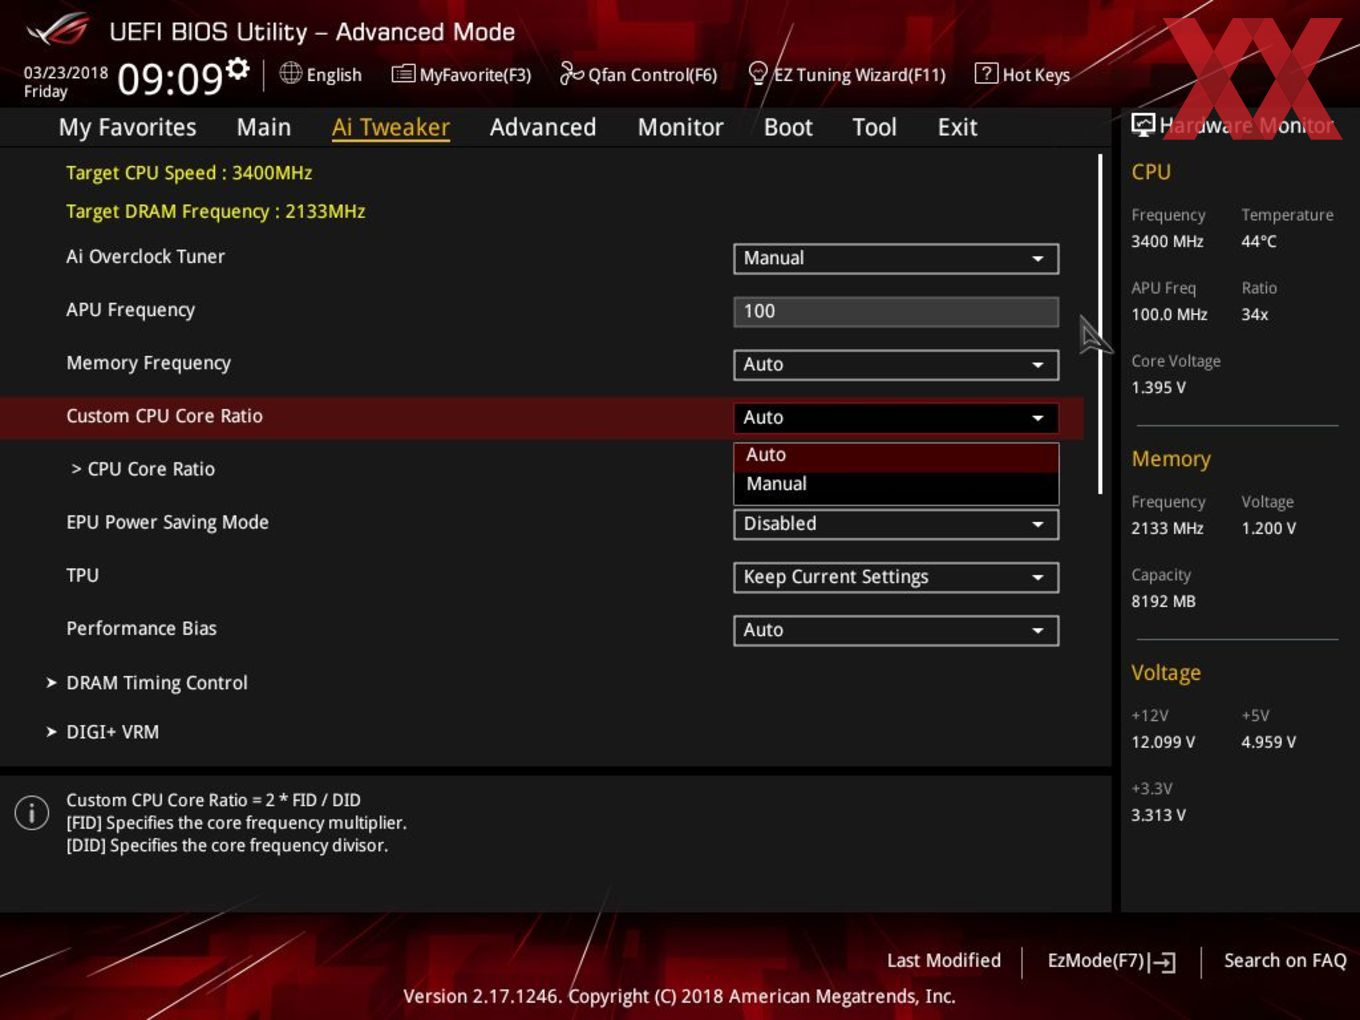The width and height of the screenshot is (1360, 1020).
Task: Click the globe language icon
Action: tap(290, 73)
